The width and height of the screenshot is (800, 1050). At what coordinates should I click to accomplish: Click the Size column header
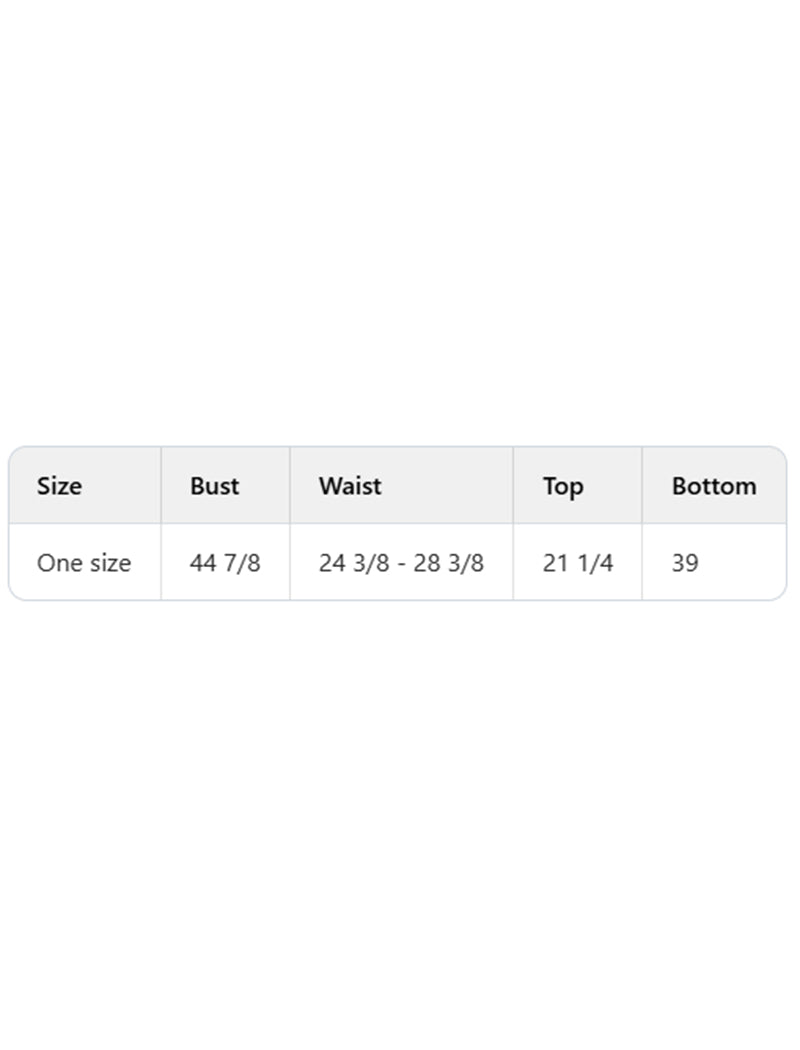click(59, 485)
